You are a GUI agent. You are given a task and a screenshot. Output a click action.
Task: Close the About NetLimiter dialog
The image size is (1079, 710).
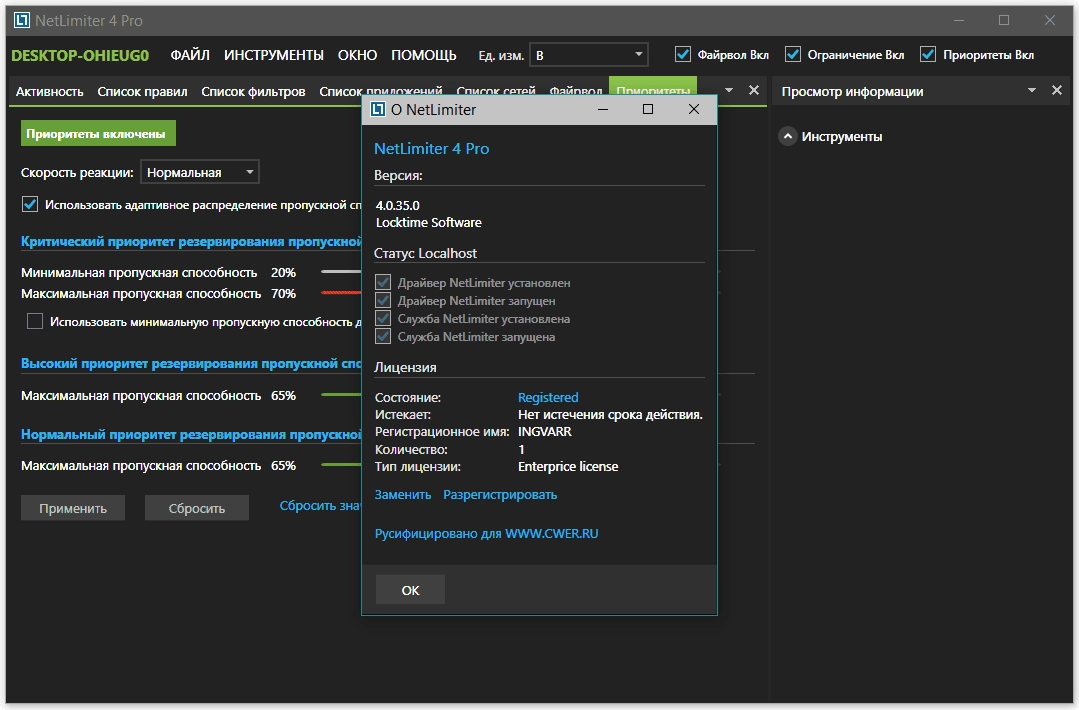click(694, 109)
